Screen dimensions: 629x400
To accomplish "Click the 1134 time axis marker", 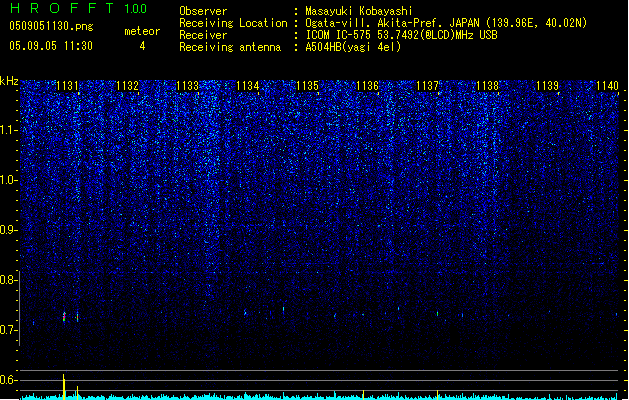I will (x=248, y=85).
